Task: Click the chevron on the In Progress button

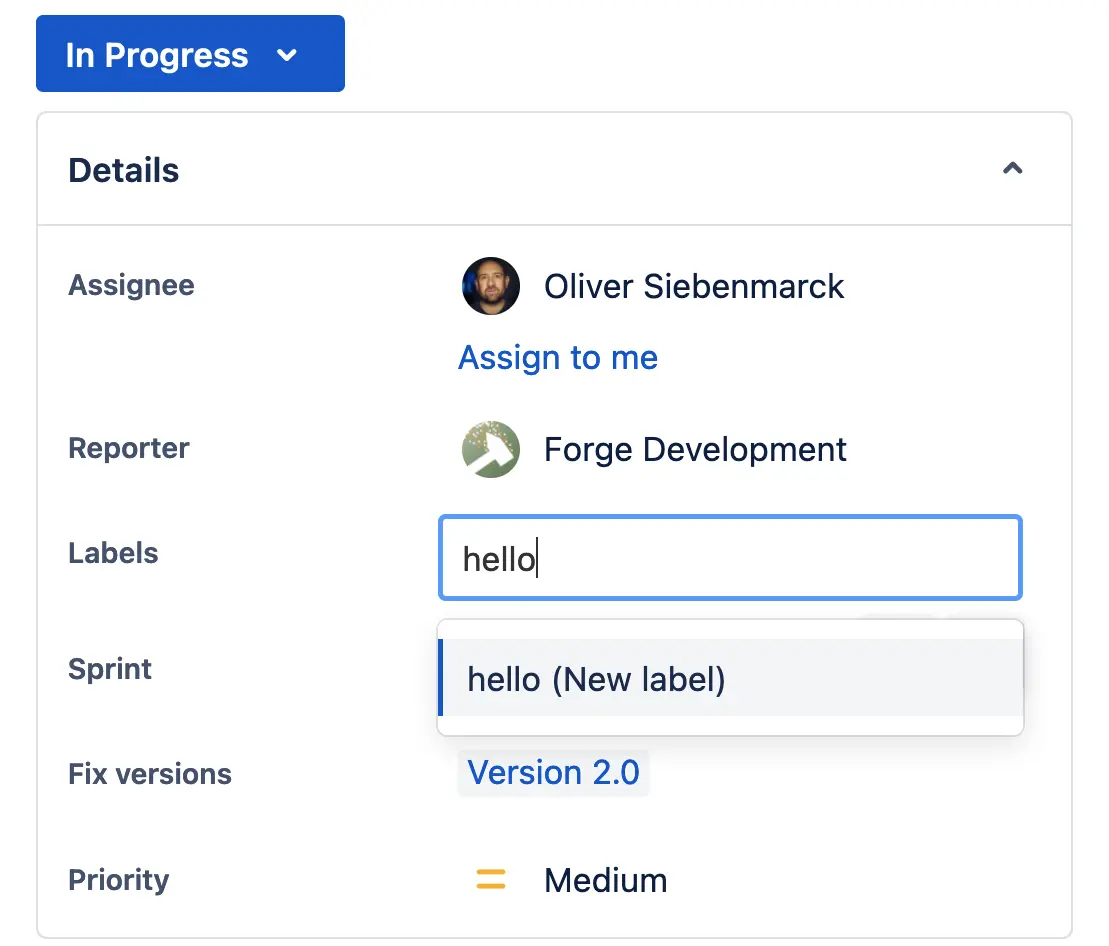Action: (288, 56)
